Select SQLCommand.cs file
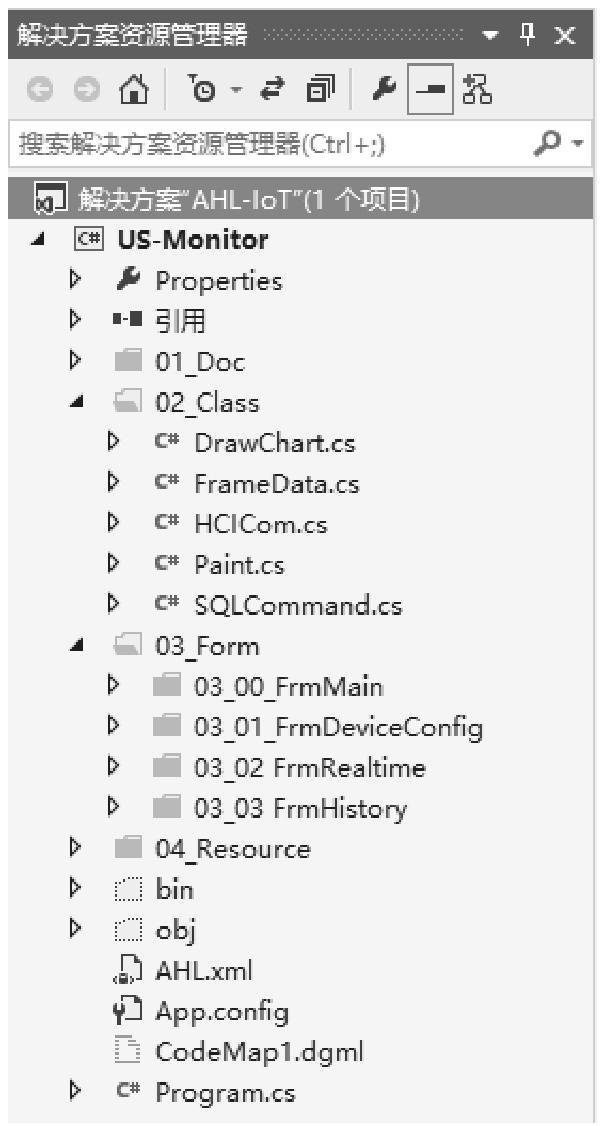 pos(297,605)
